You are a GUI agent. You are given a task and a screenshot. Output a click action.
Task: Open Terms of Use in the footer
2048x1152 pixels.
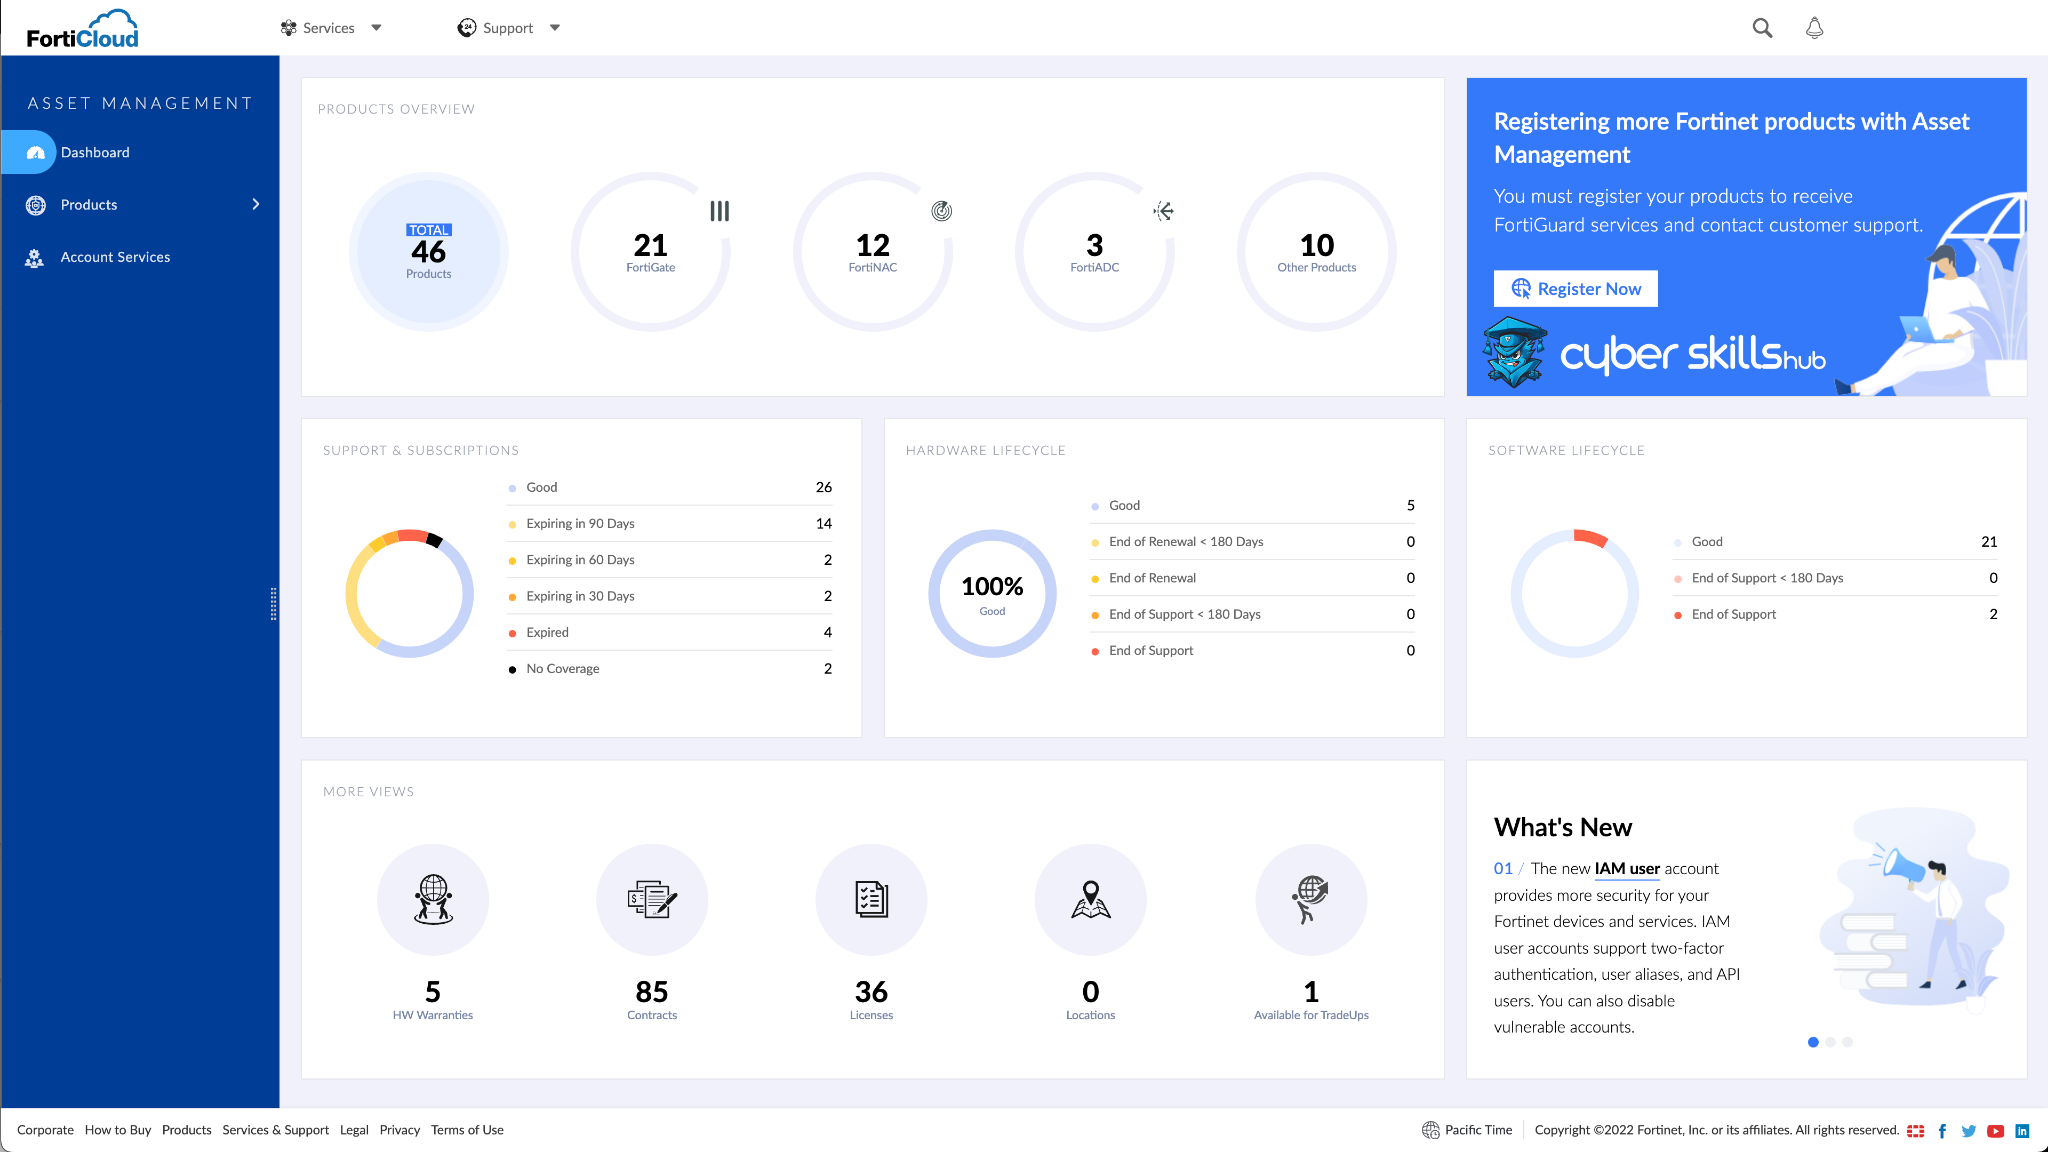click(466, 1129)
